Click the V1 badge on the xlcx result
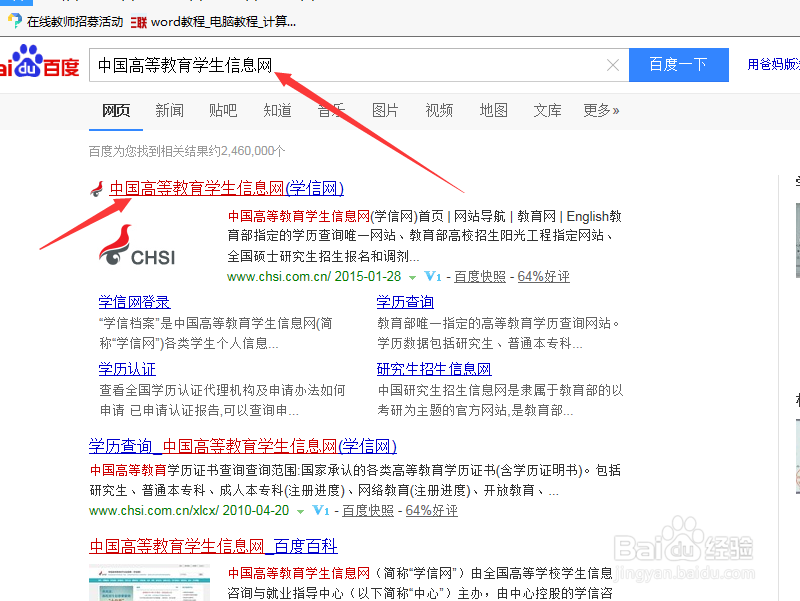Screen dimensions: 800x601 (x=320, y=511)
